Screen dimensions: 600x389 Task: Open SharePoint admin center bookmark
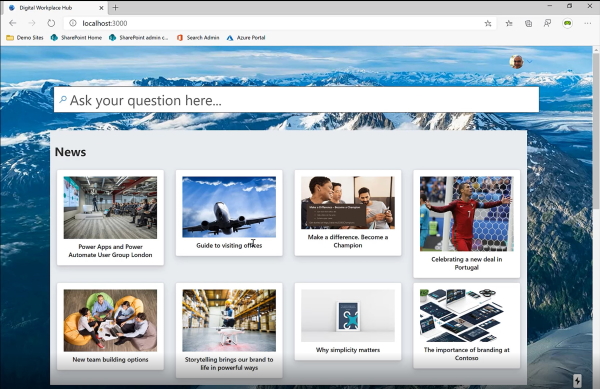(139, 37)
